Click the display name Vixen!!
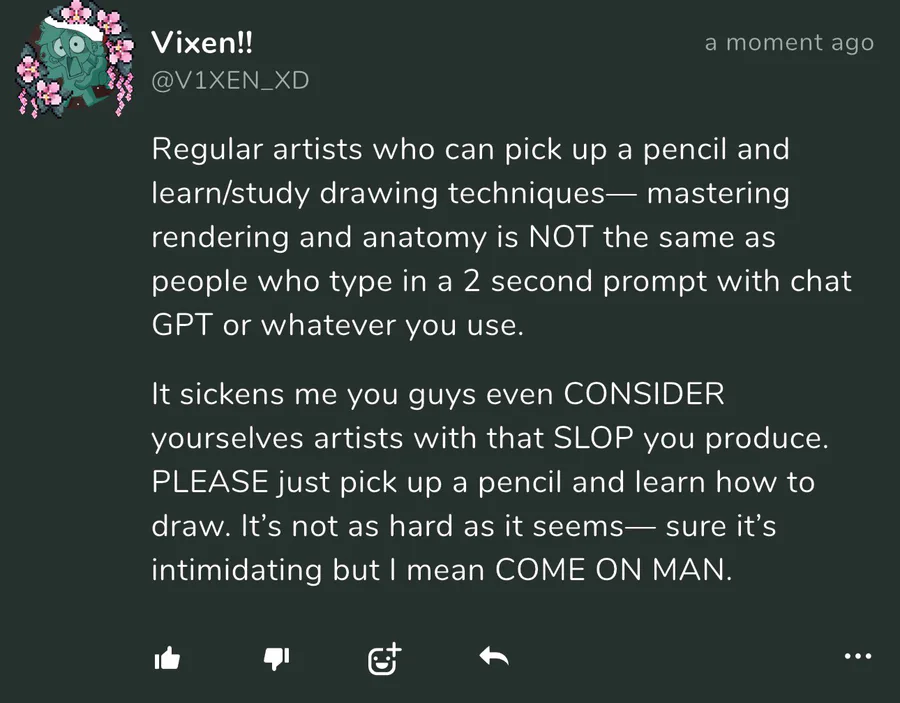This screenshot has width=900, height=703. 201,43
